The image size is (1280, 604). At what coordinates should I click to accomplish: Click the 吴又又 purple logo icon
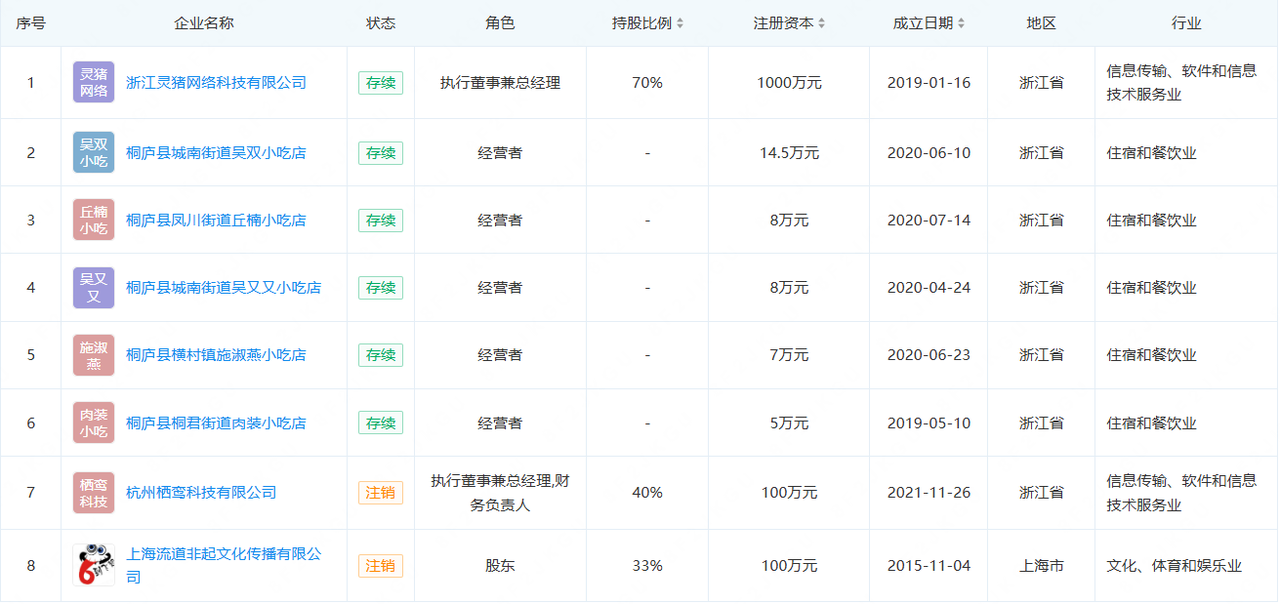coord(93,288)
